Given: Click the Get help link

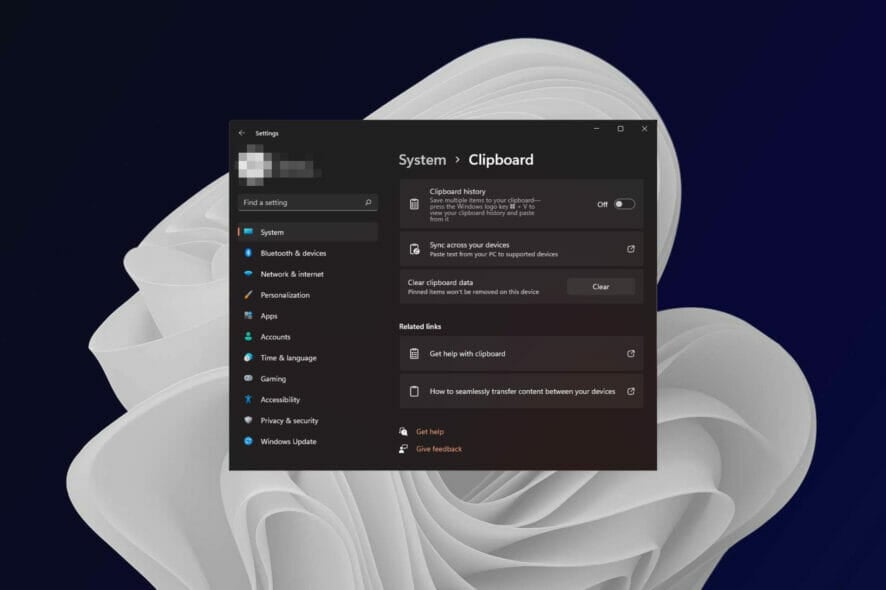Looking at the screenshot, I should (430, 431).
